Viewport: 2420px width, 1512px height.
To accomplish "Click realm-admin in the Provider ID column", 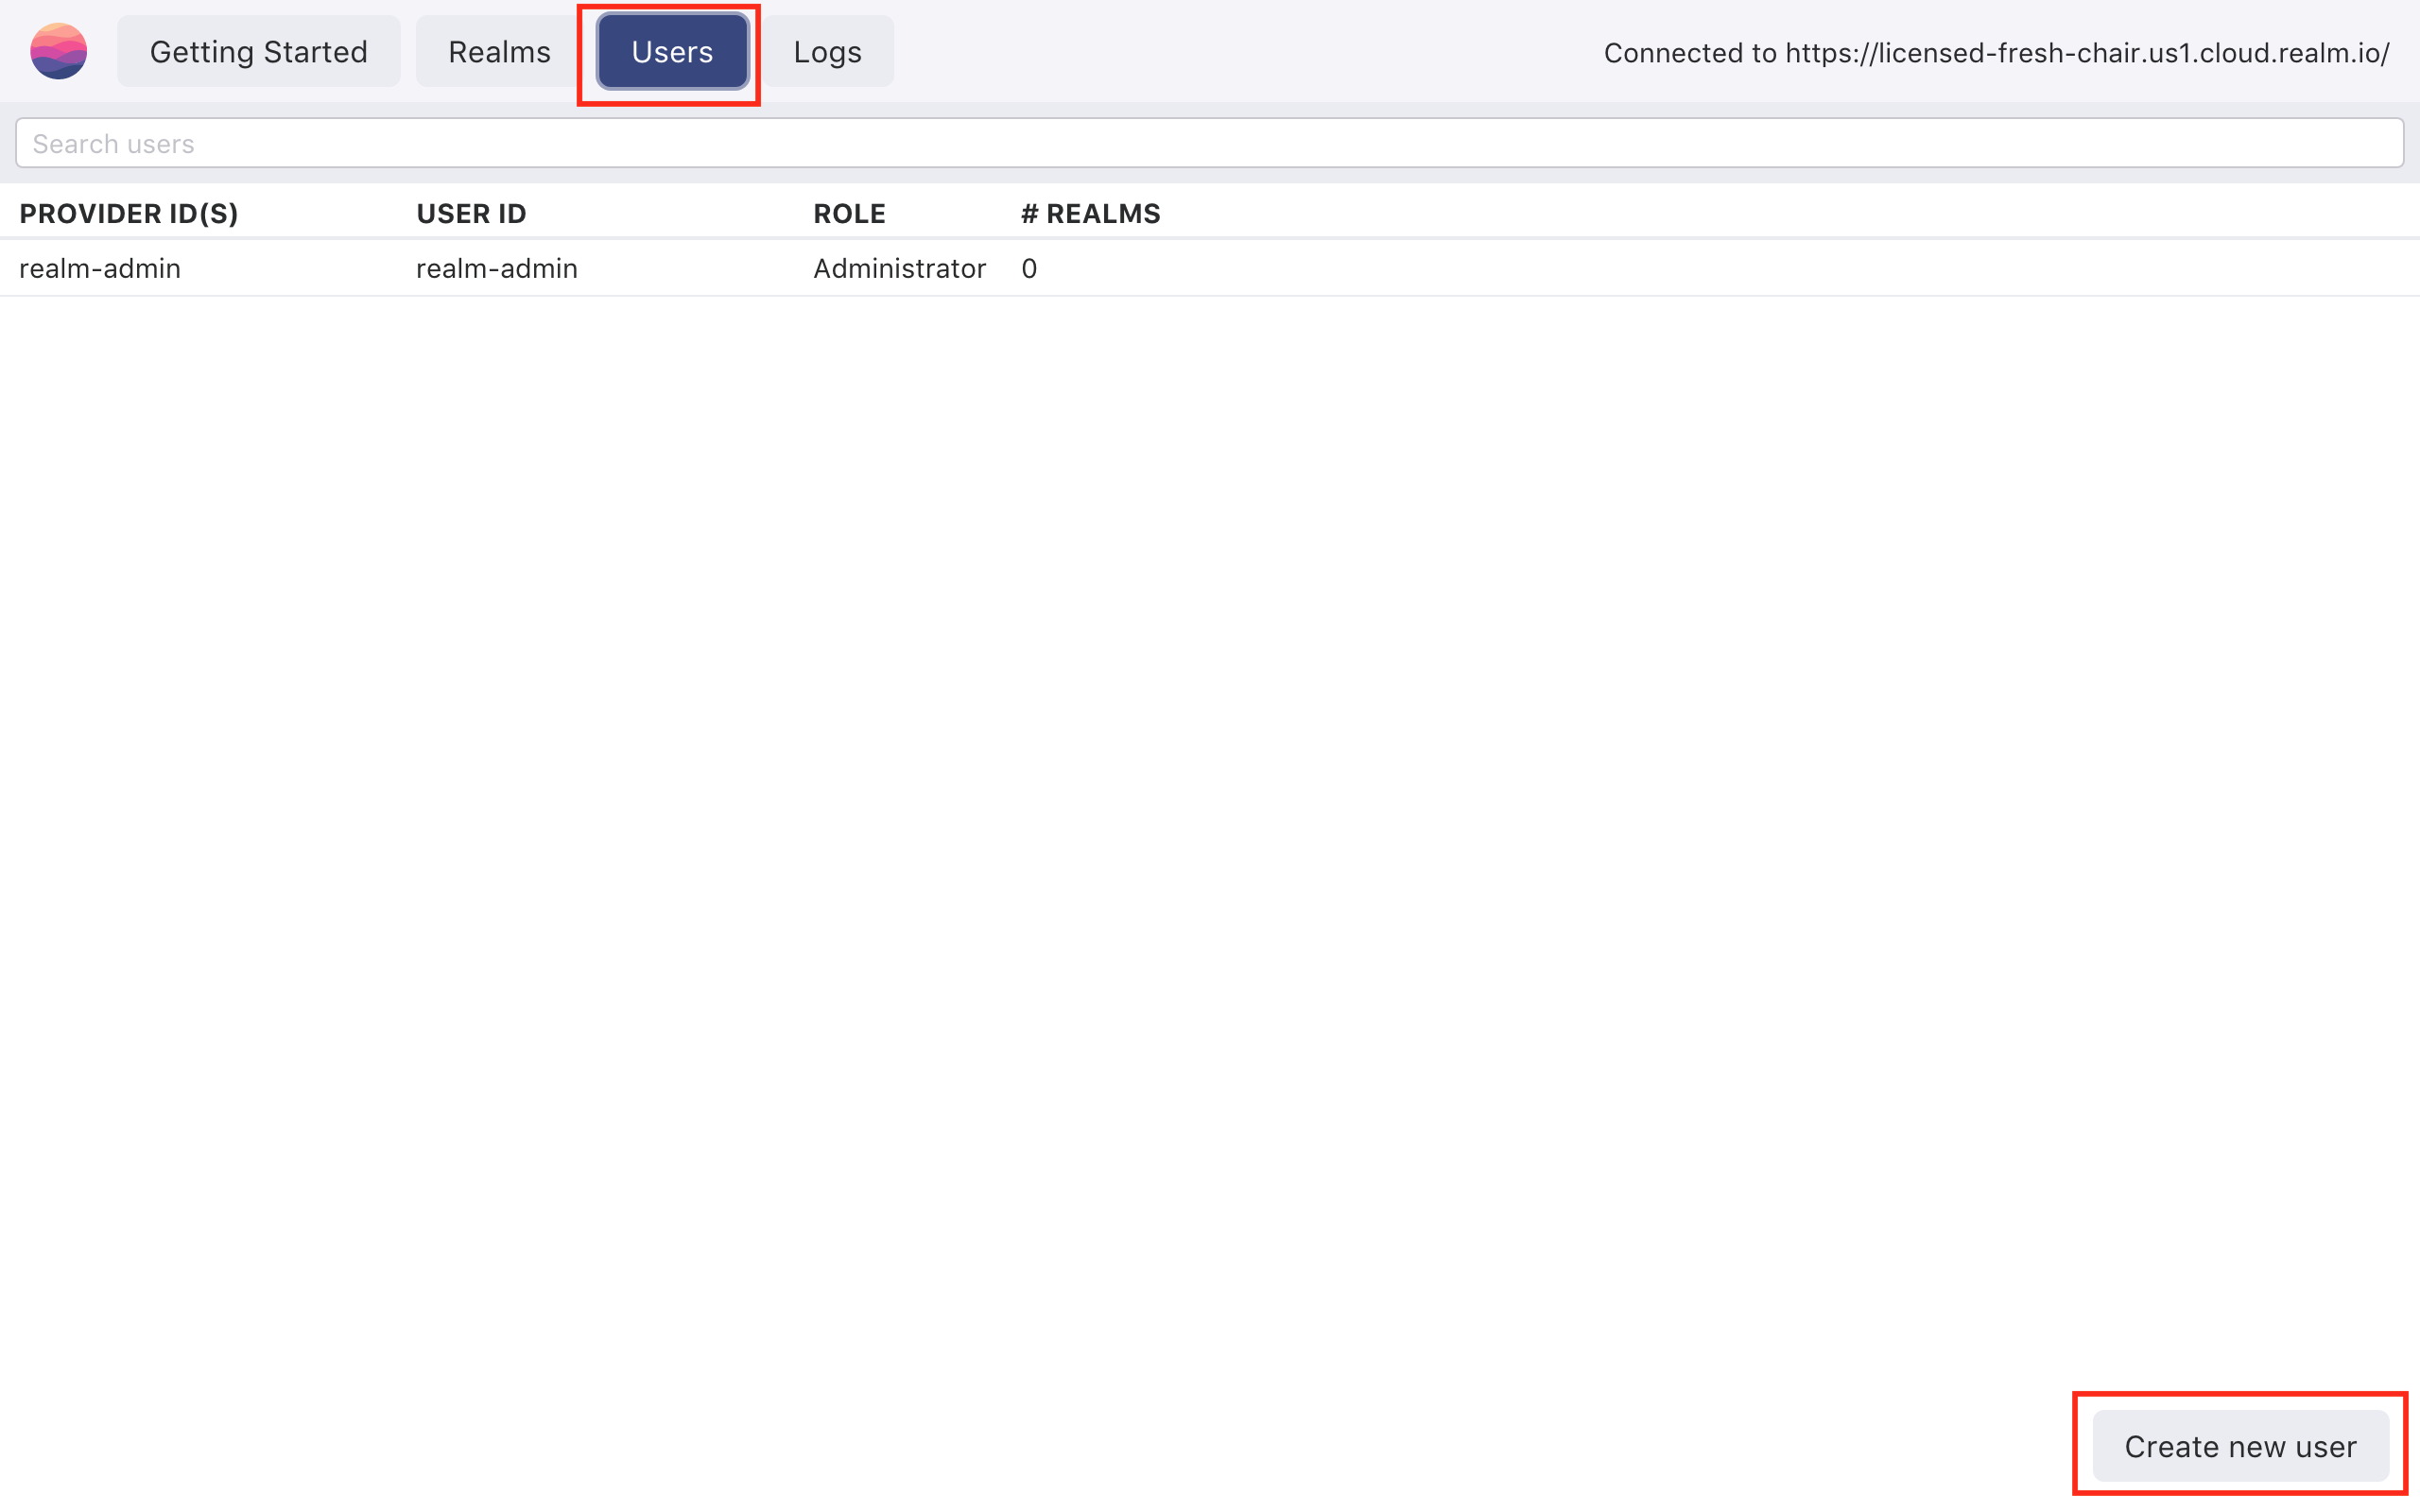I will [100, 268].
